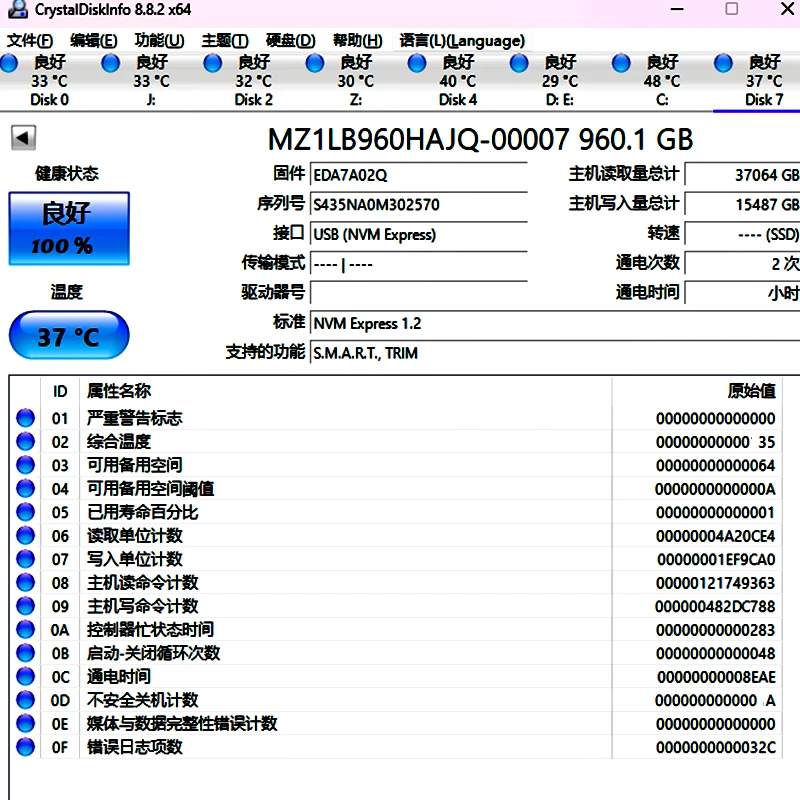
Task: Click status icon for attribute 0A 控制器忙状态时间
Action: 26,629
